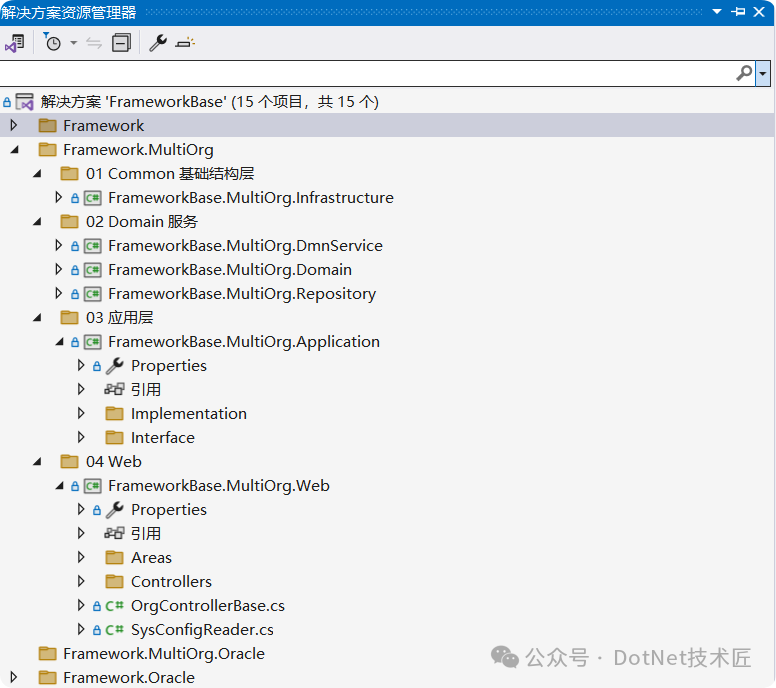
Task: Click C# project icon of MultiOrg.DmnService
Action: pos(93,246)
